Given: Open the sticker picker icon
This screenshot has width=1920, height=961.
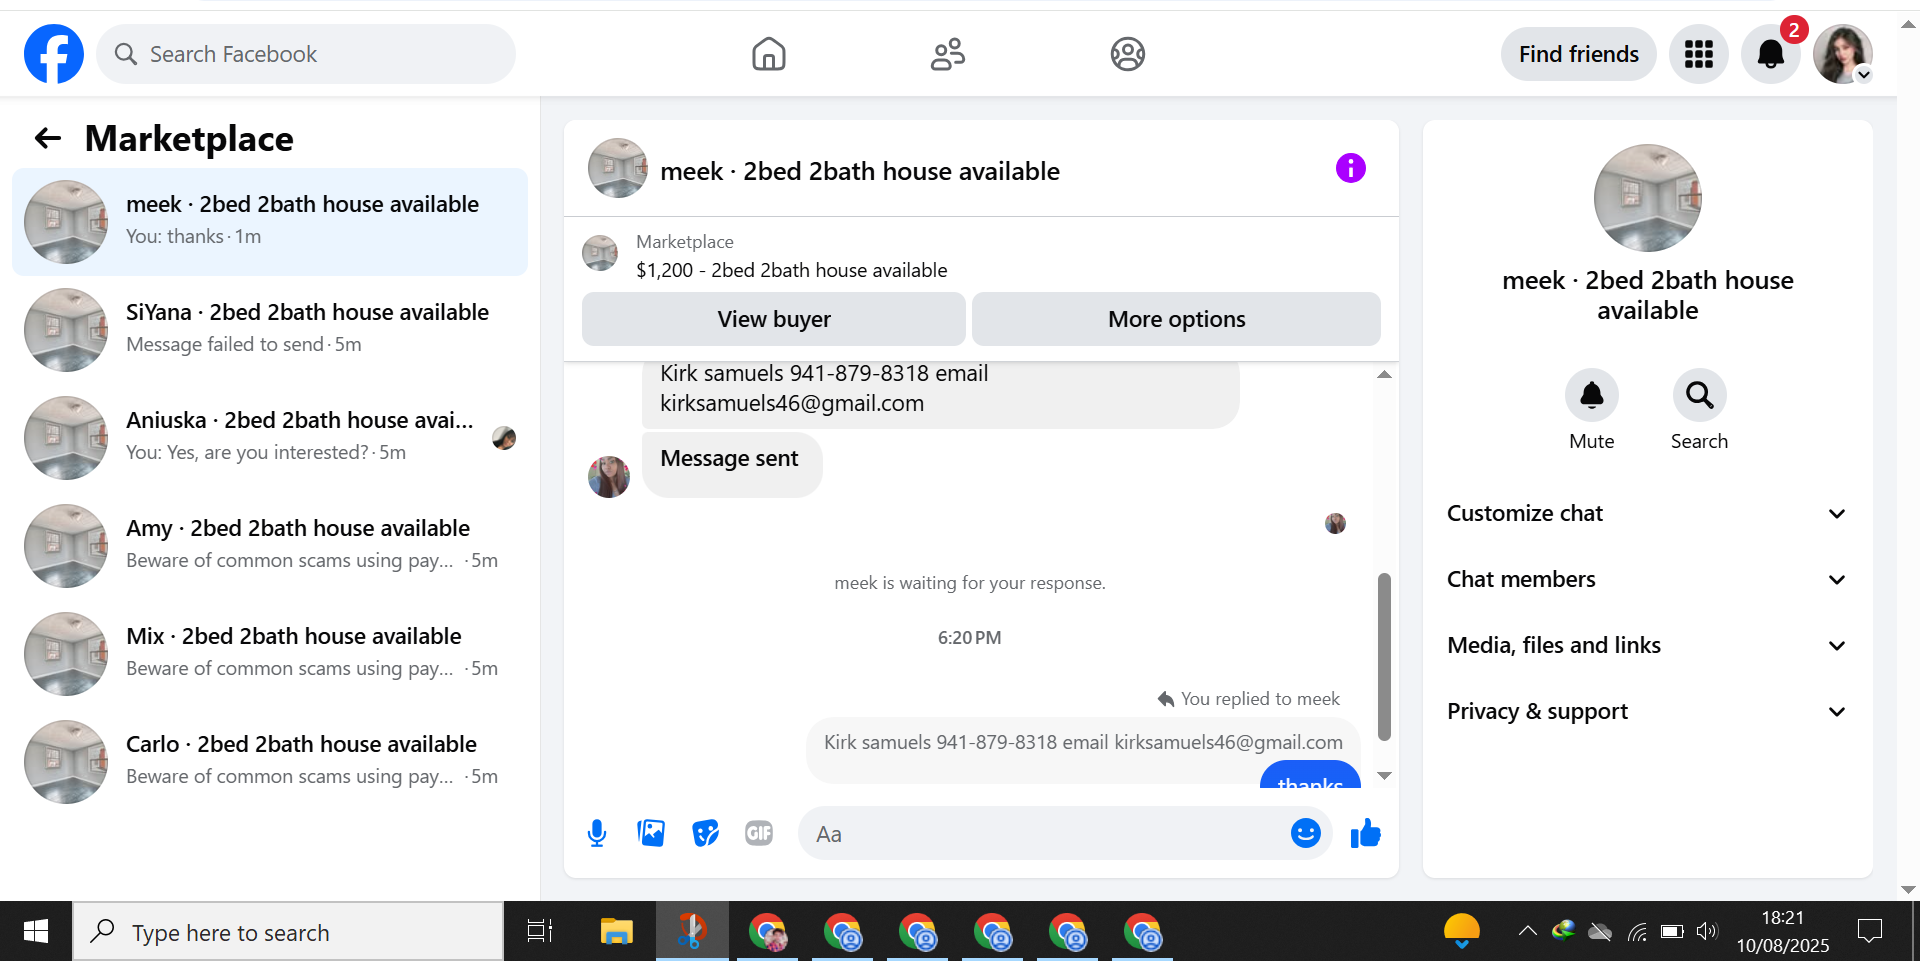Looking at the screenshot, I should [x=705, y=833].
